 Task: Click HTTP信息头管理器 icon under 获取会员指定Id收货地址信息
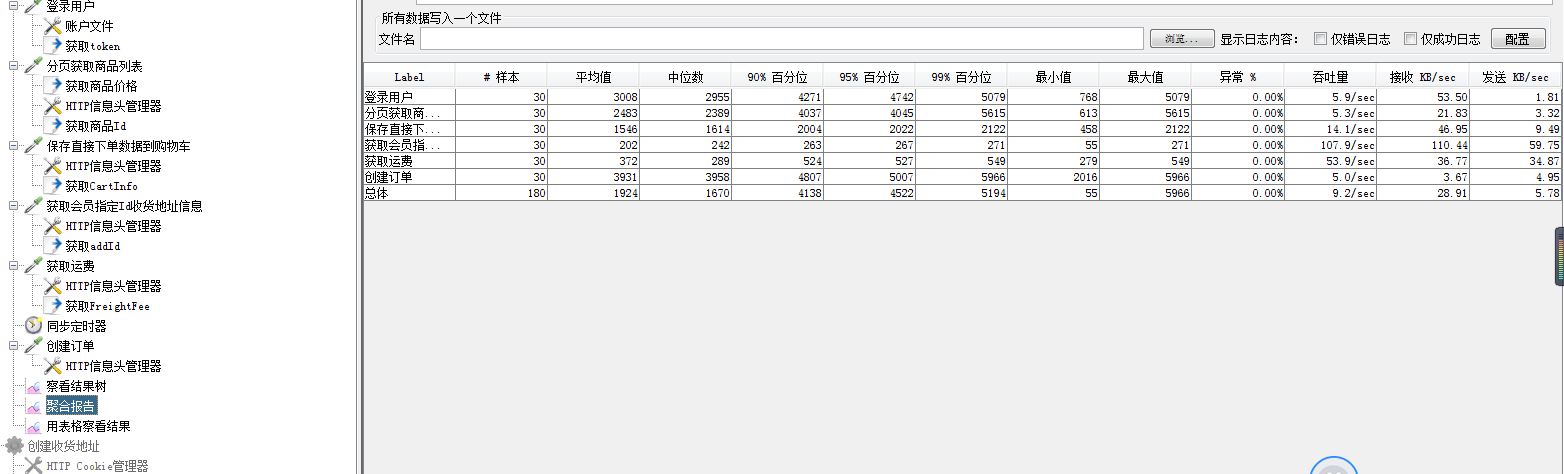click(53, 226)
